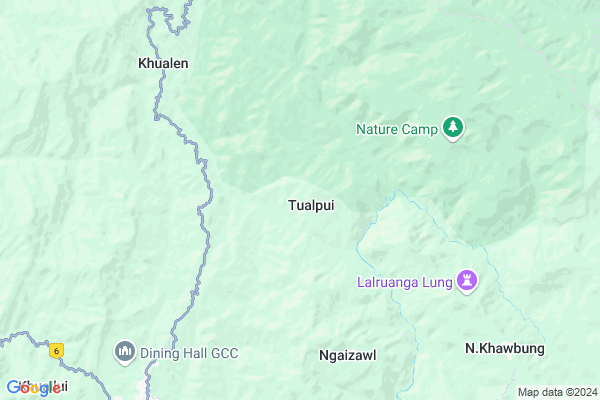Select the Lalruanga Lung purple landmark pin
This screenshot has width=600, height=400.
[x=467, y=281]
